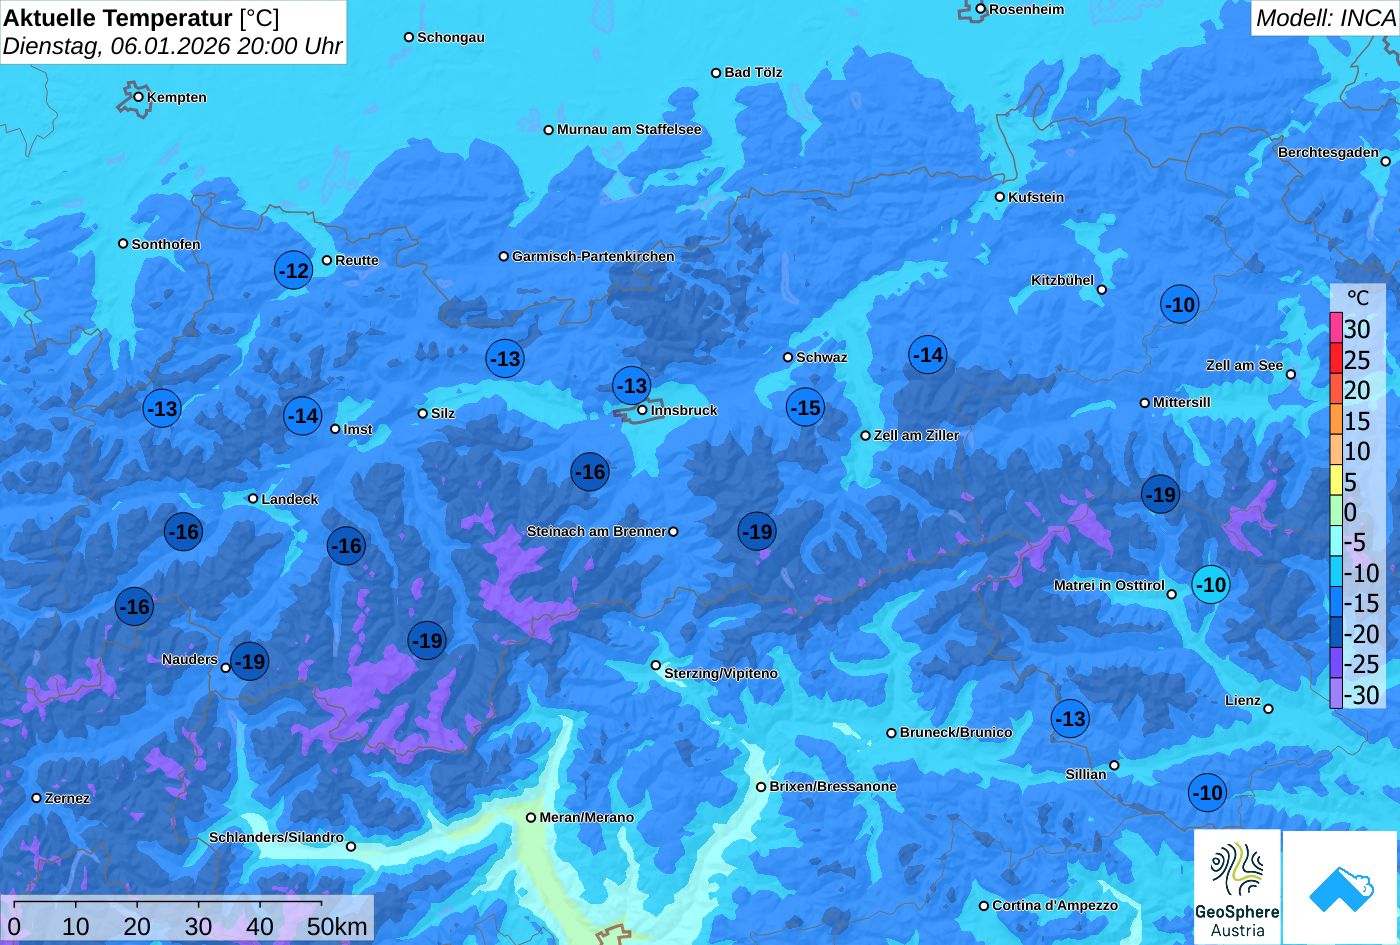Screen dimensions: 1400x945
Task: Click the "℃" unit header of the legend
Action: point(1358,298)
